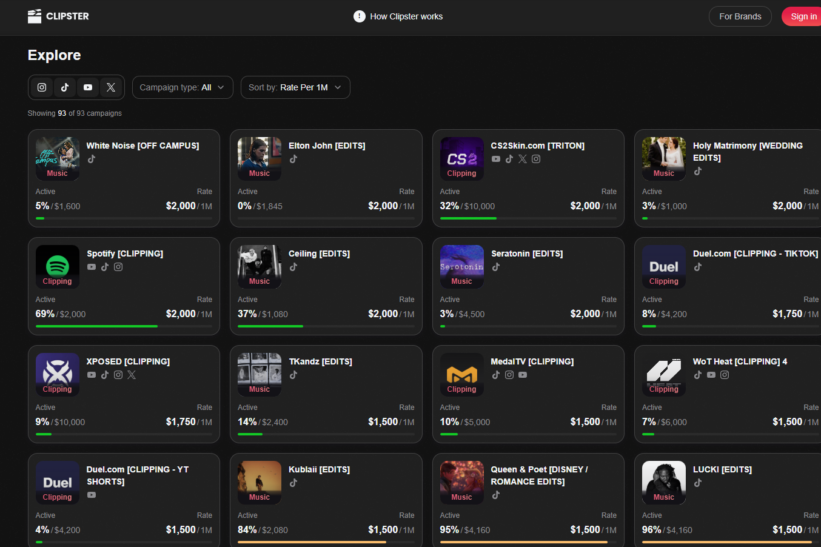Click the Spotify card progress bar
The height and width of the screenshot is (547, 821).
tap(124, 326)
